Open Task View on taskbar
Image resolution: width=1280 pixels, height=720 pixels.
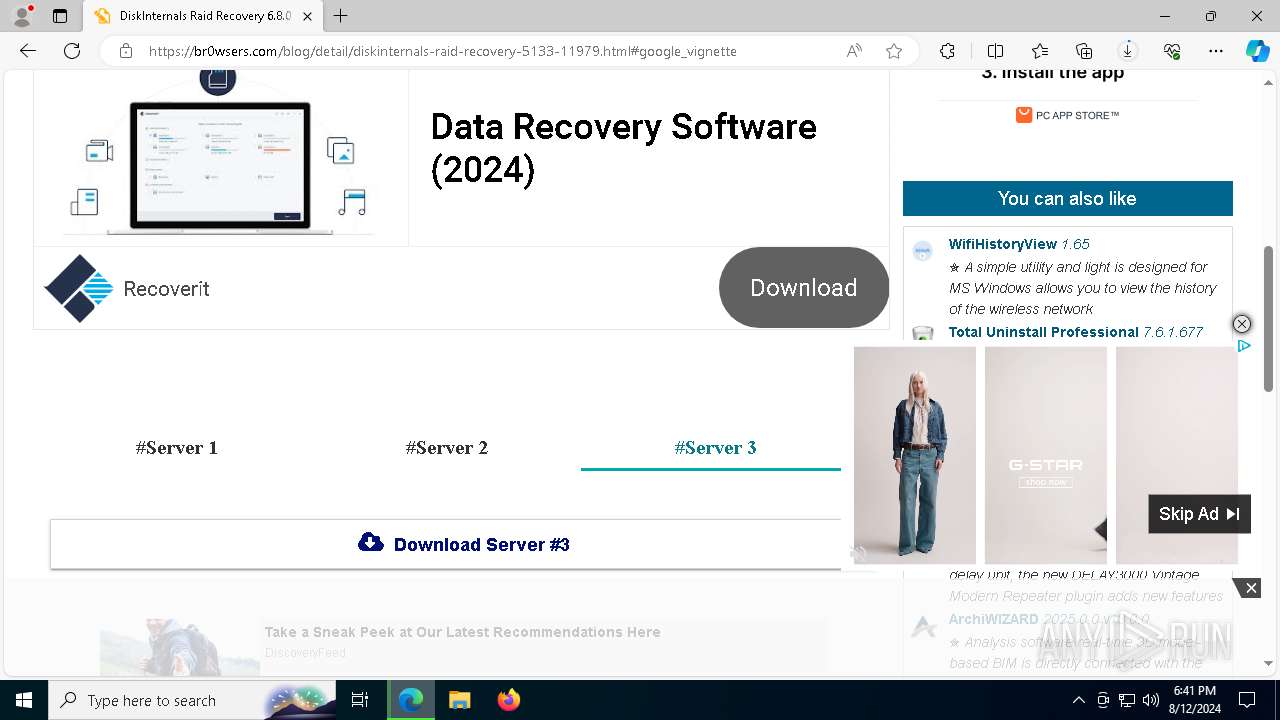click(360, 700)
